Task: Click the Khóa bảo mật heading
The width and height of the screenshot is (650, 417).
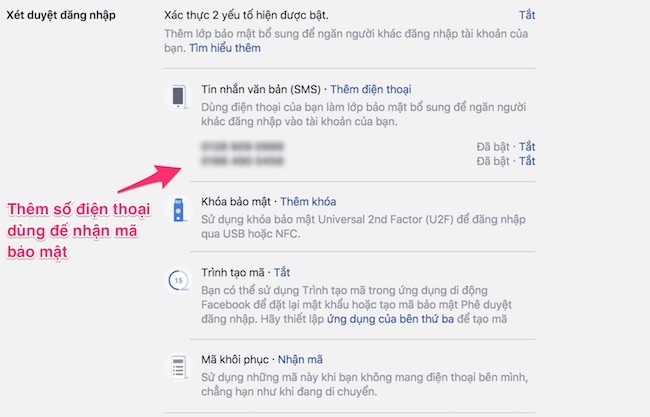Action: (235, 202)
